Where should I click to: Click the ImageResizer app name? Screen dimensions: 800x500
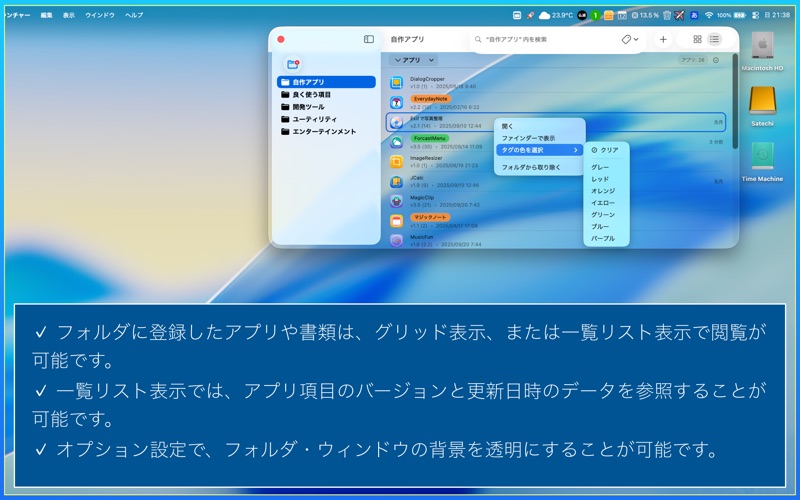(x=426, y=158)
